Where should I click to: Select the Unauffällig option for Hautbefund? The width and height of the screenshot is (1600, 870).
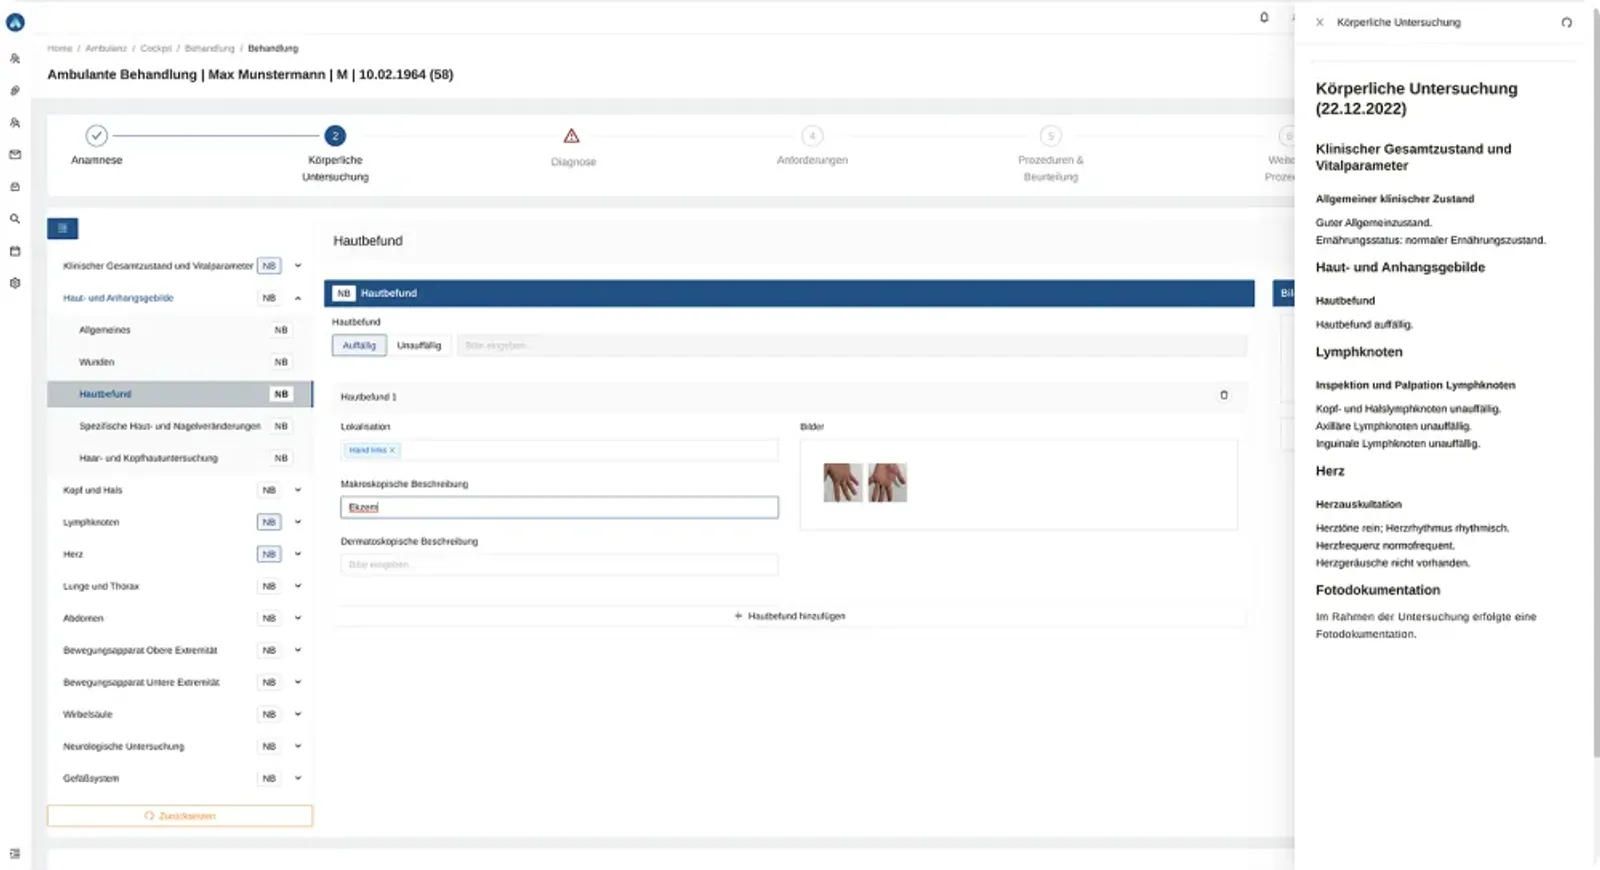pyautogui.click(x=419, y=345)
